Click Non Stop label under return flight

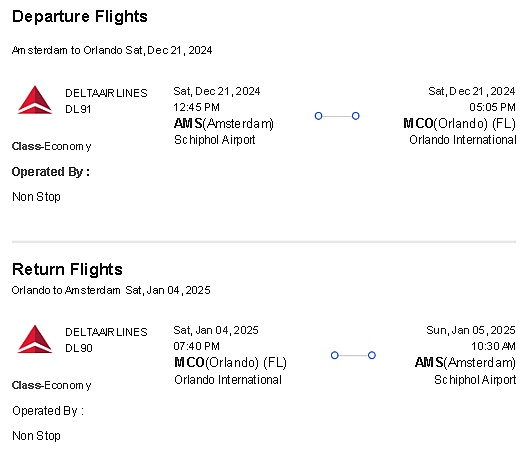36,436
